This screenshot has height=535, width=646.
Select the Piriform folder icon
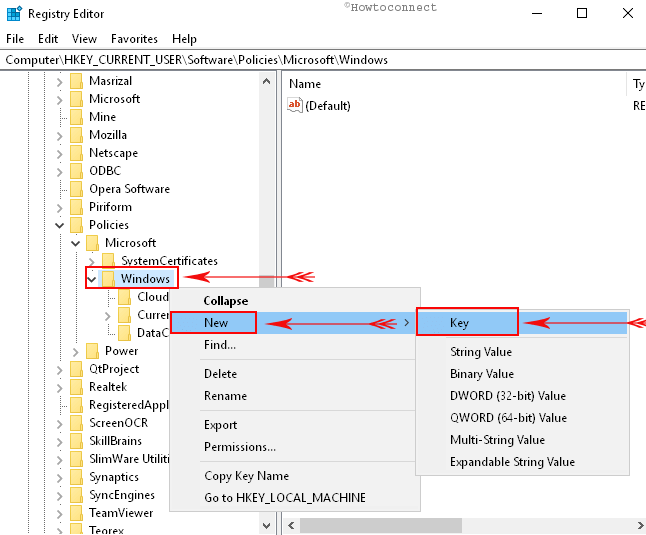(77, 207)
